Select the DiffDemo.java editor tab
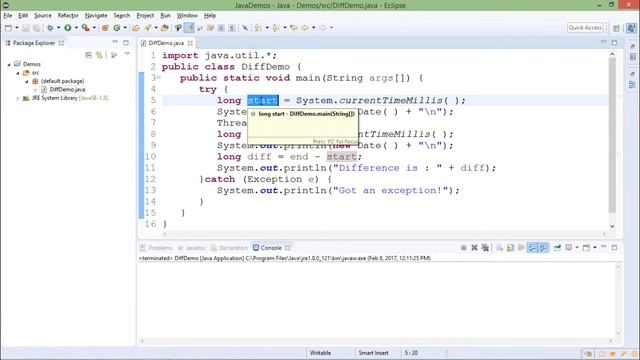Screen dimensions: 640x360 pyautogui.click(x=166, y=43)
